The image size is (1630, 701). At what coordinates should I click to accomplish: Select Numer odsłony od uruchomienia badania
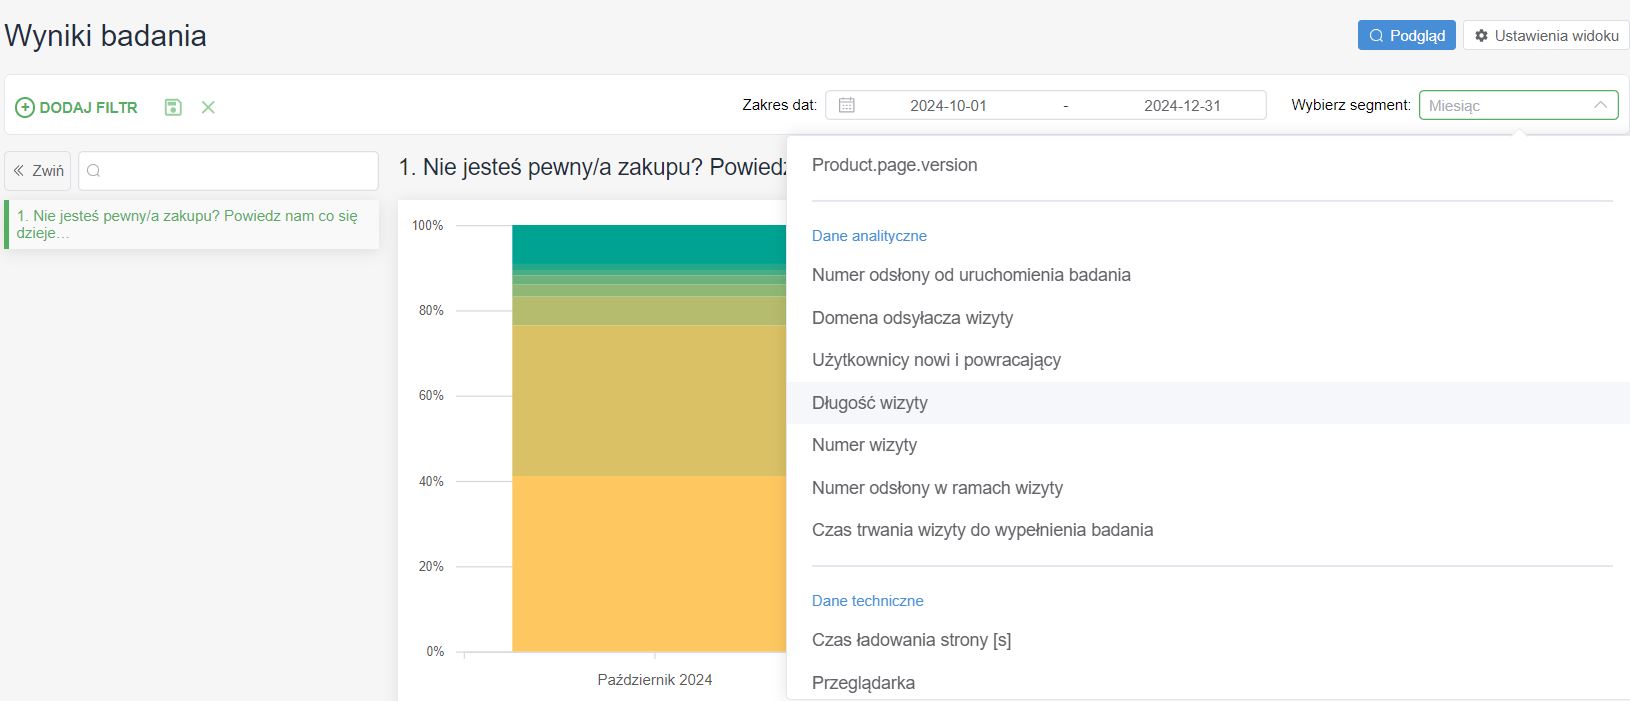click(x=1208, y=275)
